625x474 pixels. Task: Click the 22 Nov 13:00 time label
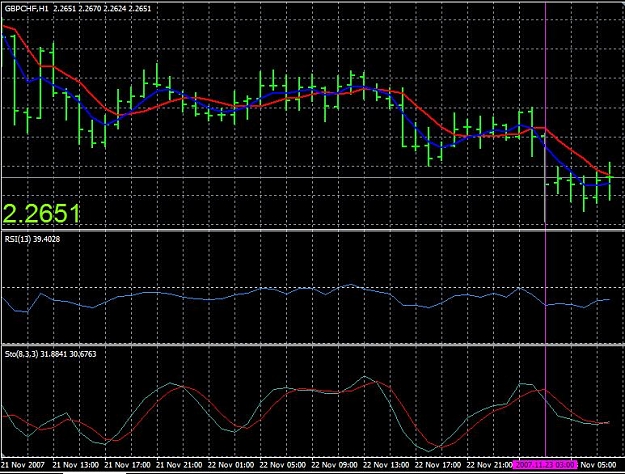click(386, 465)
